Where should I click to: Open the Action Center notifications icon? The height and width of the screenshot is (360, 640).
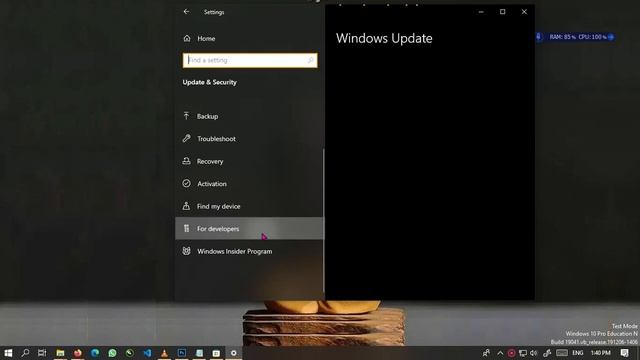(624, 353)
